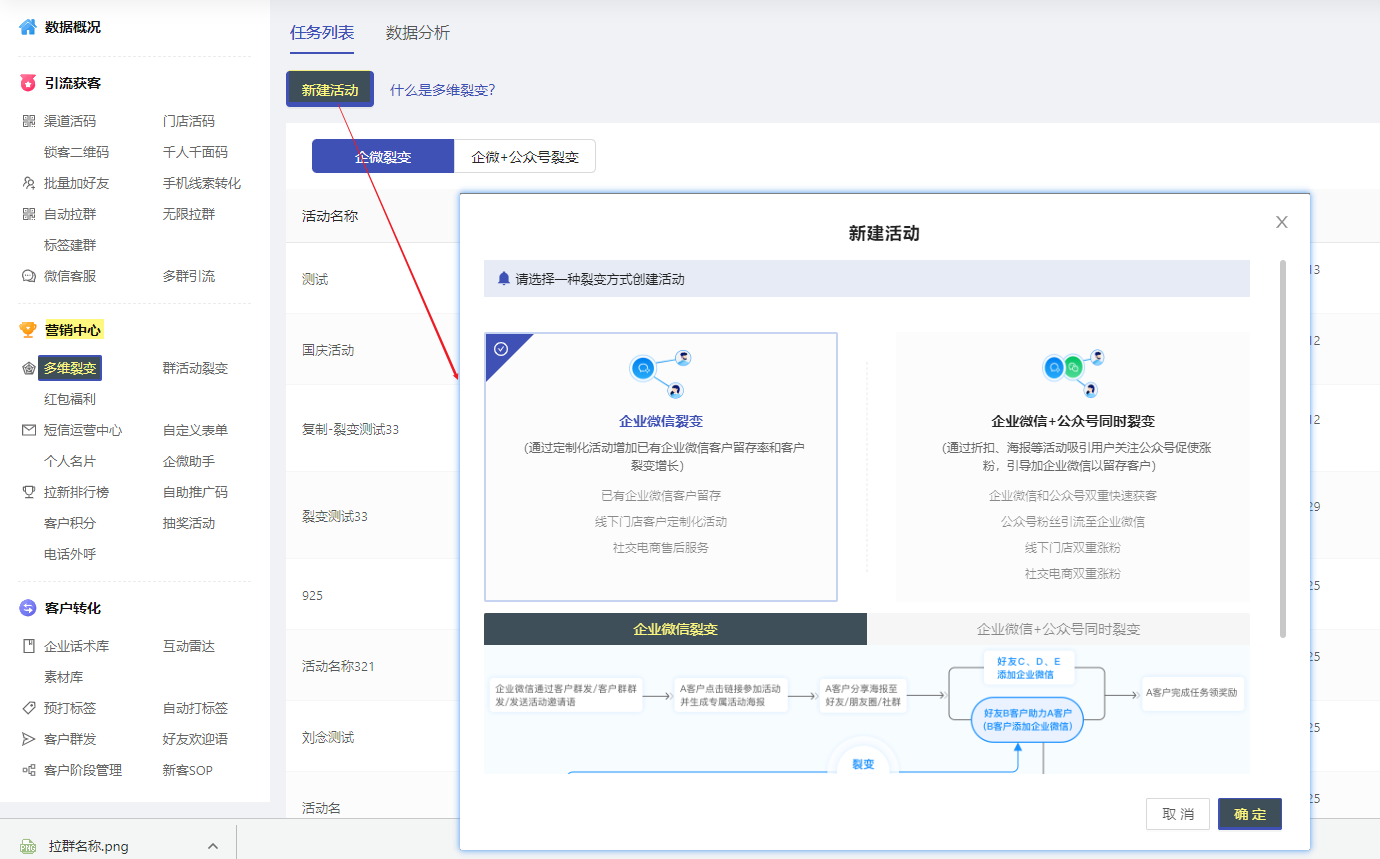1380x859 pixels.
Task: Select the 企业微信+公众号同时裂变 option card
Action: (1073, 467)
